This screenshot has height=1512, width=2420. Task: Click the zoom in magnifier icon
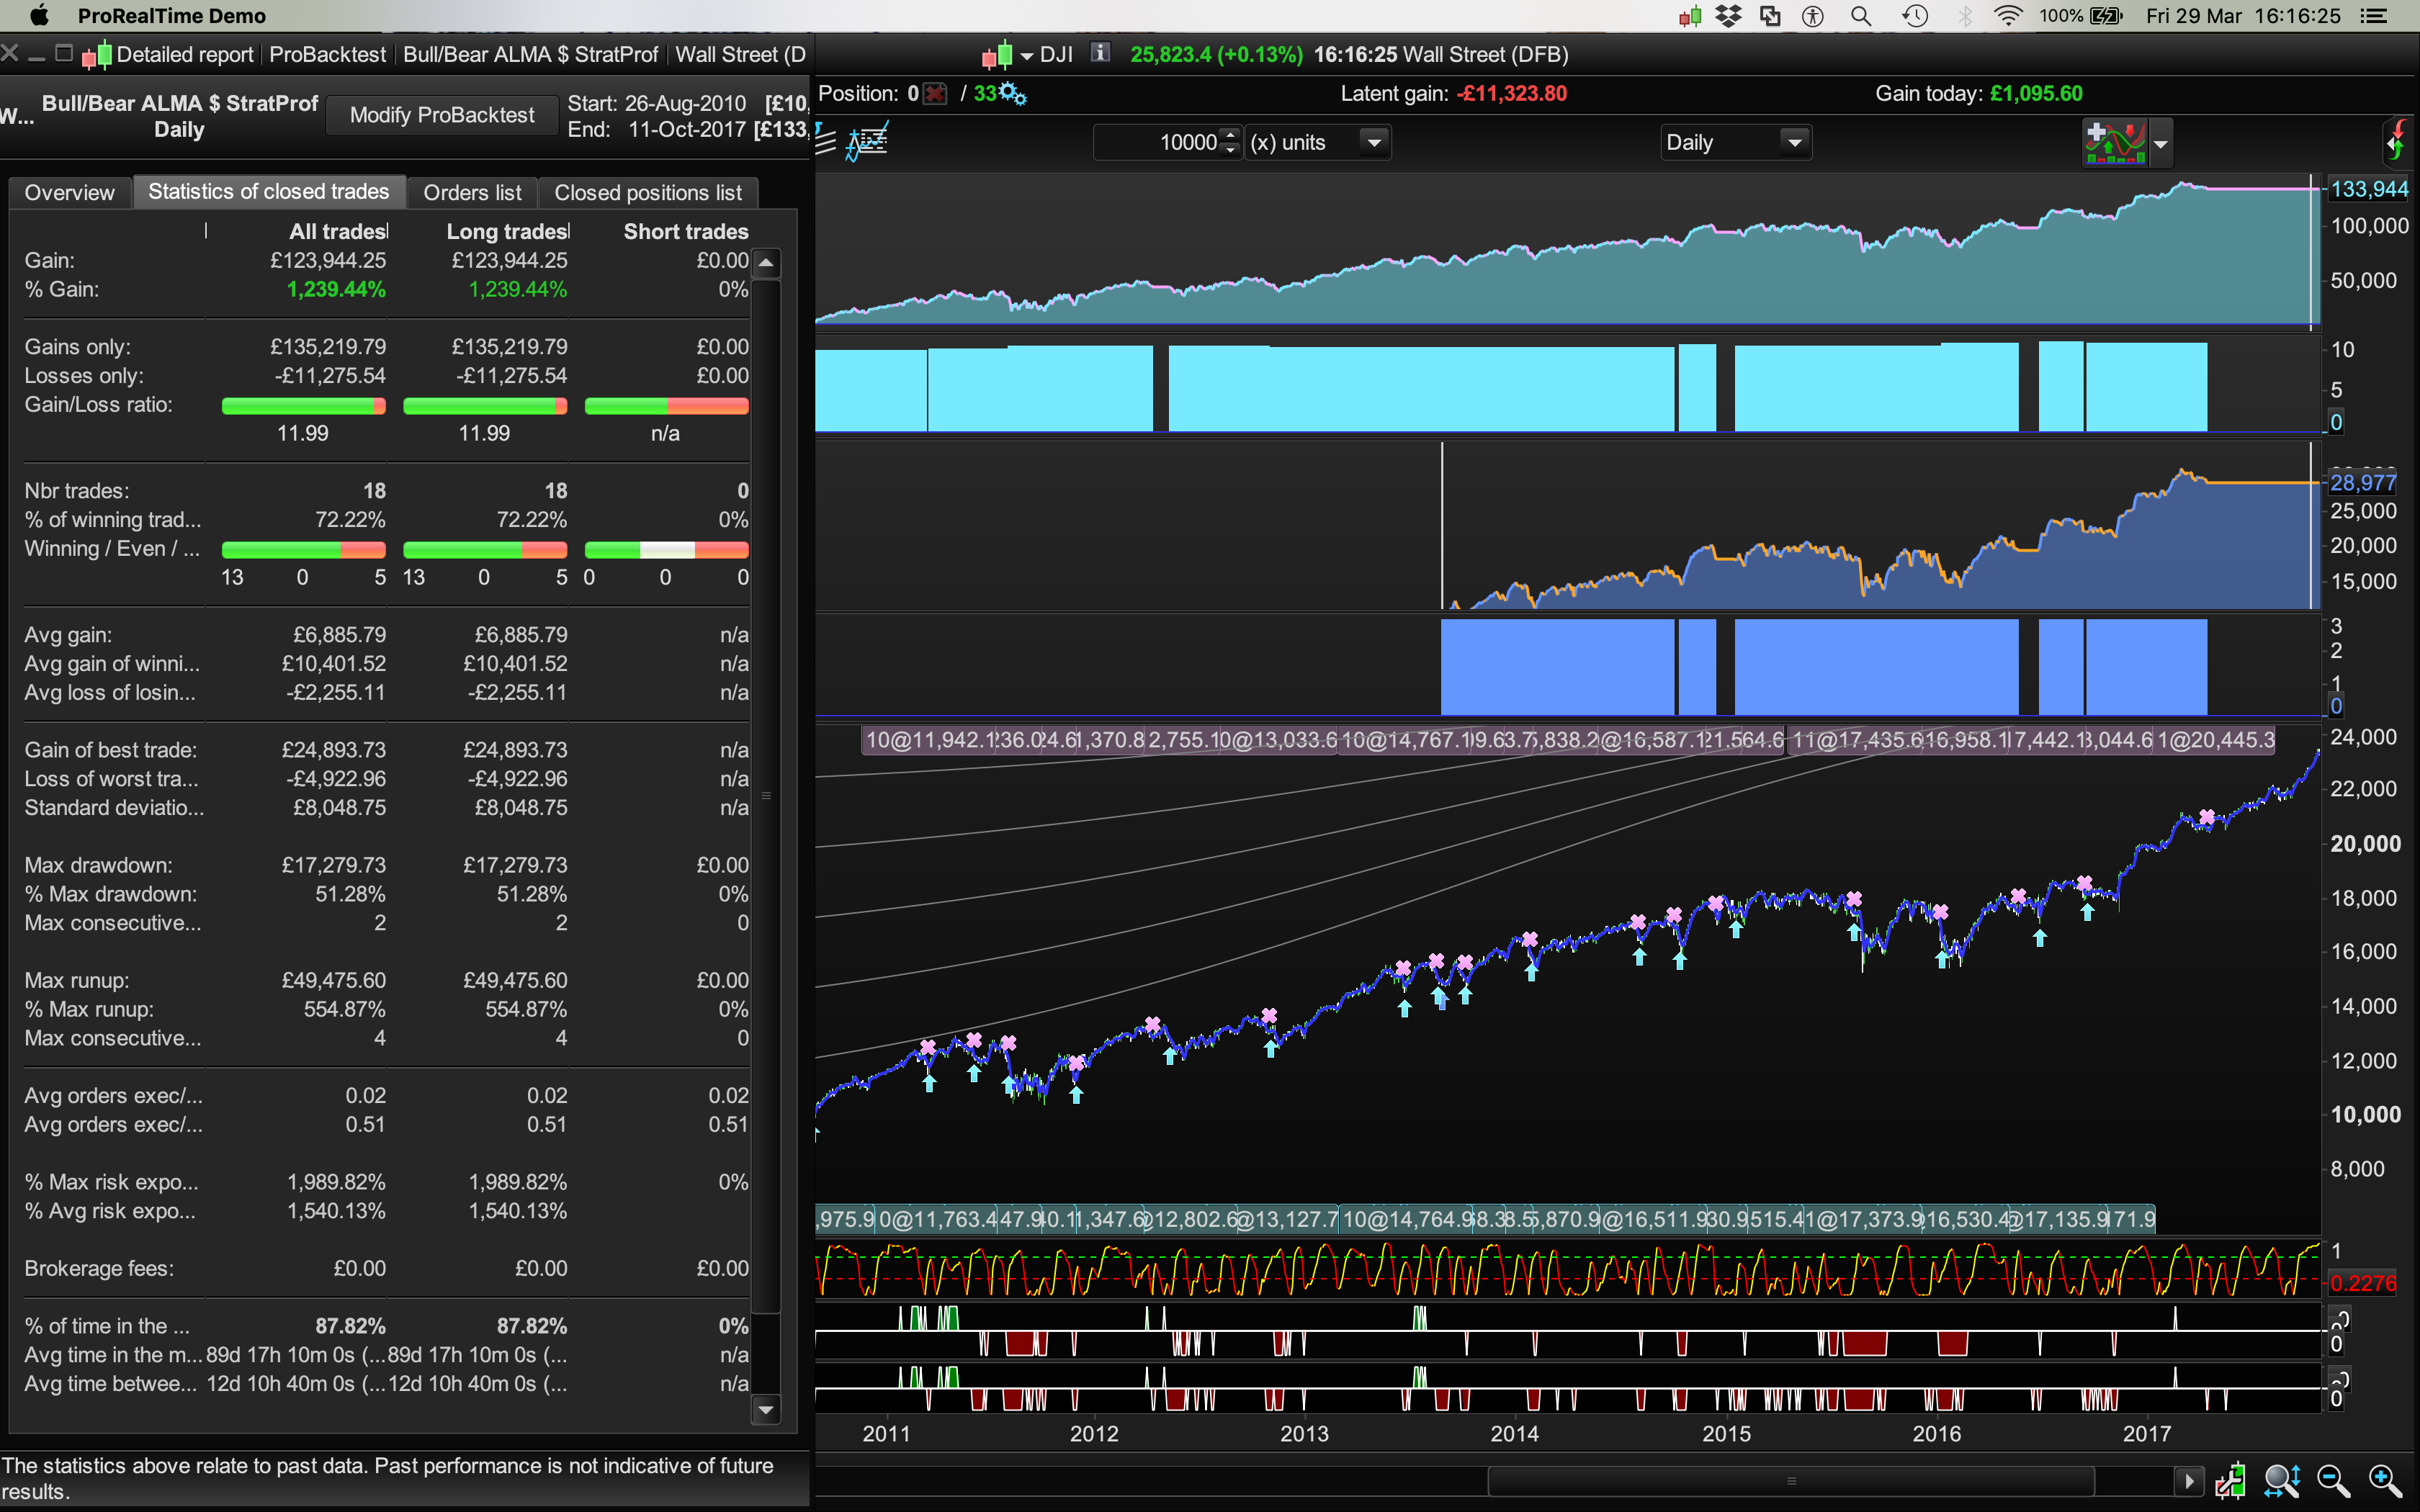click(x=2385, y=1480)
